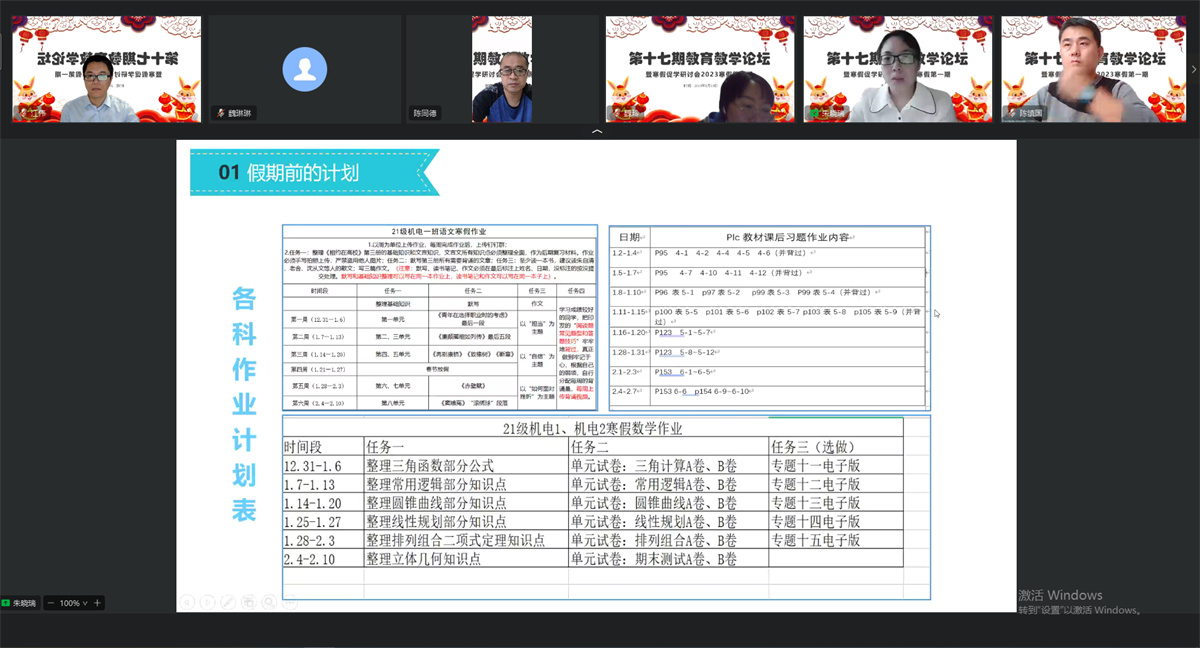The width and height of the screenshot is (1200, 648).
Task: Click the slide title 01 假期前的计划
Action: (289, 172)
